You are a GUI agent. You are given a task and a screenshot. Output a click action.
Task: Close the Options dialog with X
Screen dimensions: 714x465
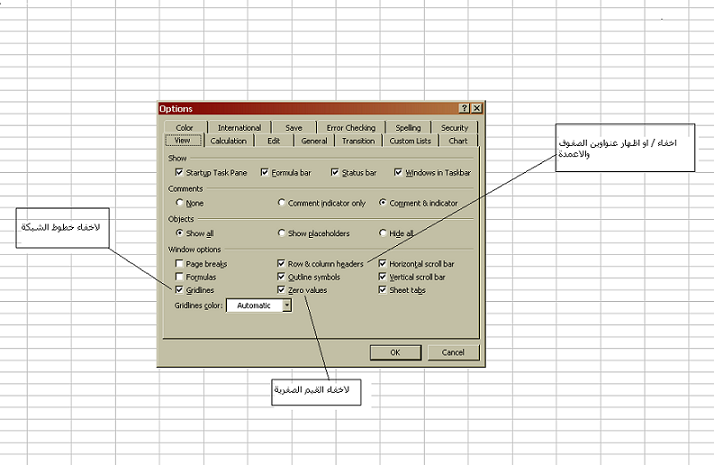click(477, 108)
